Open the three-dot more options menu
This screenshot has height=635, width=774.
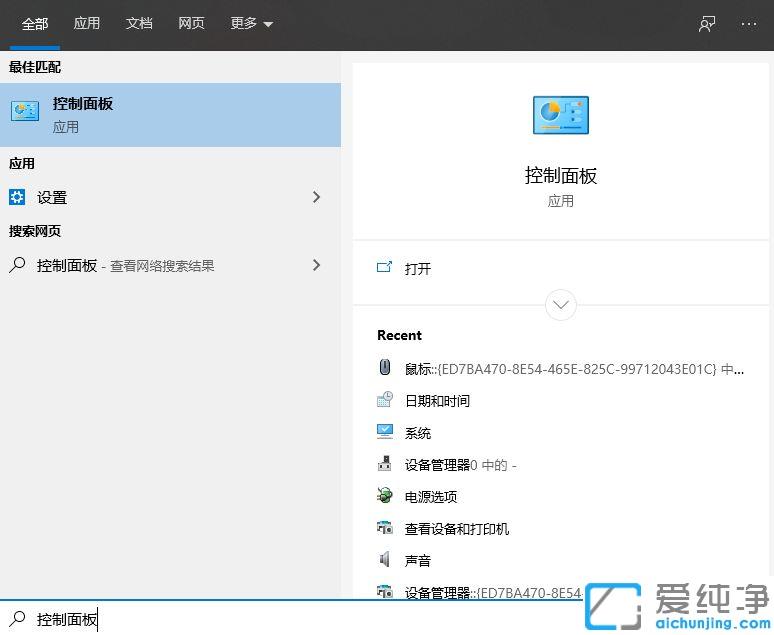coord(749,24)
